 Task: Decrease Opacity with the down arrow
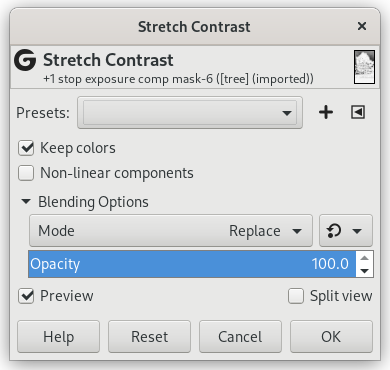coord(365,271)
